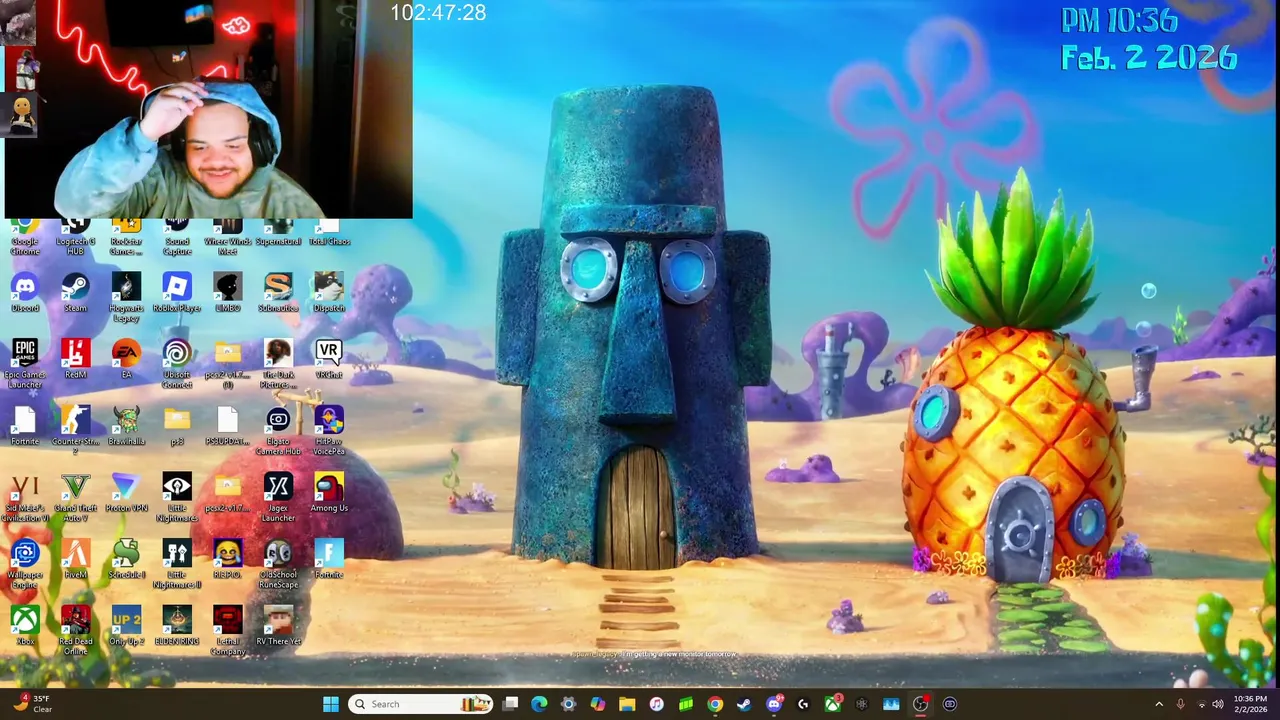Open the Discord desktop shortcut
Screen dimensions: 1280x720
point(25,292)
